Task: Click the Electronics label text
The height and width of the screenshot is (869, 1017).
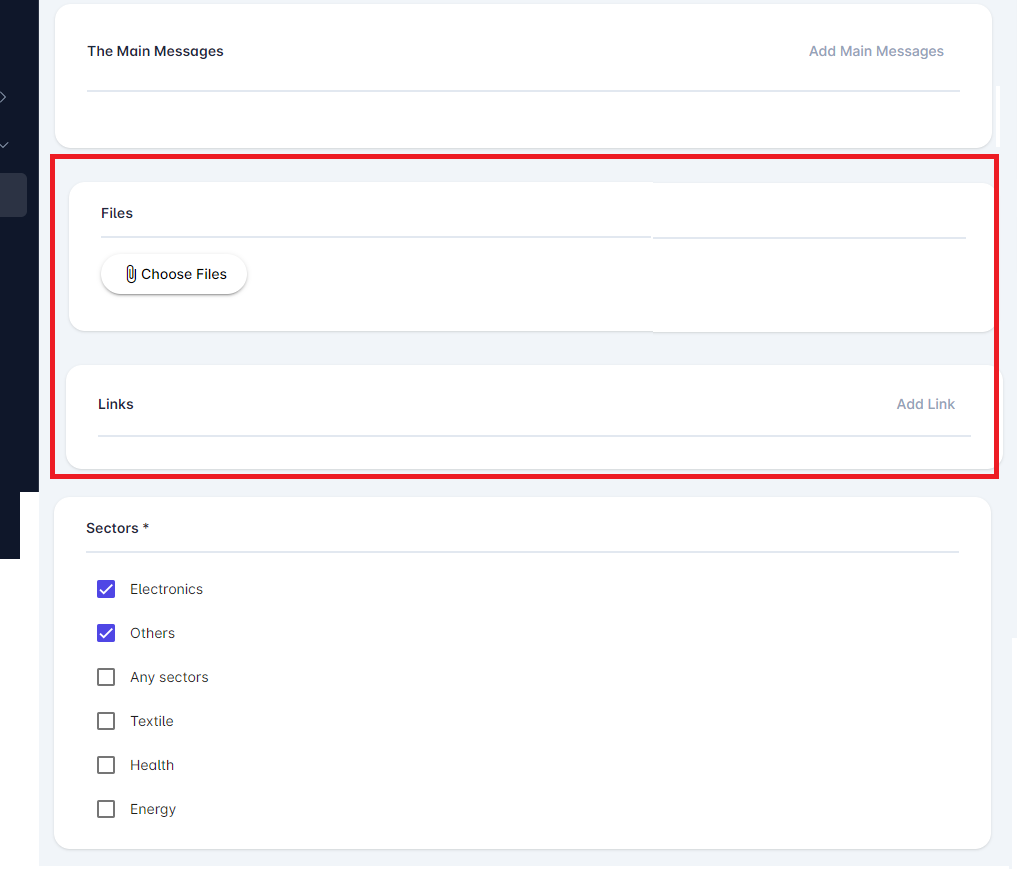Action: (166, 589)
